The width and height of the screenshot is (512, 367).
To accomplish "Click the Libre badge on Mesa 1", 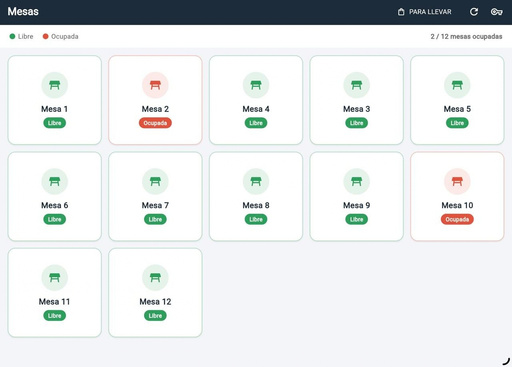I will [55, 123].
